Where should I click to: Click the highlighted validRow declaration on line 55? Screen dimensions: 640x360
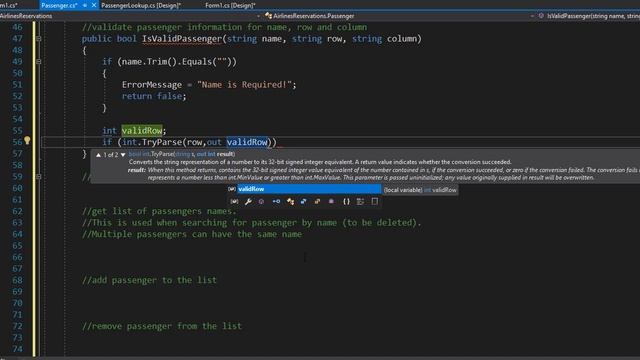click(142, 131)
